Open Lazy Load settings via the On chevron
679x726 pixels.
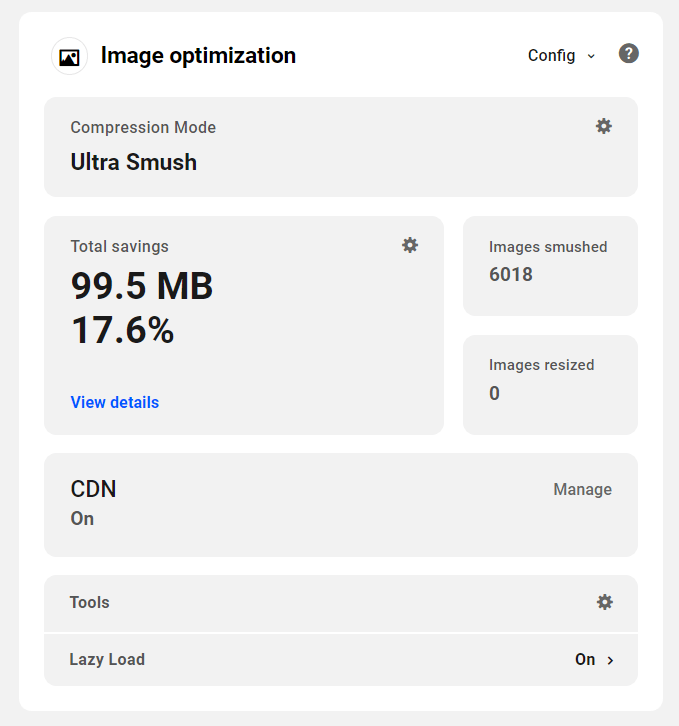594,659
